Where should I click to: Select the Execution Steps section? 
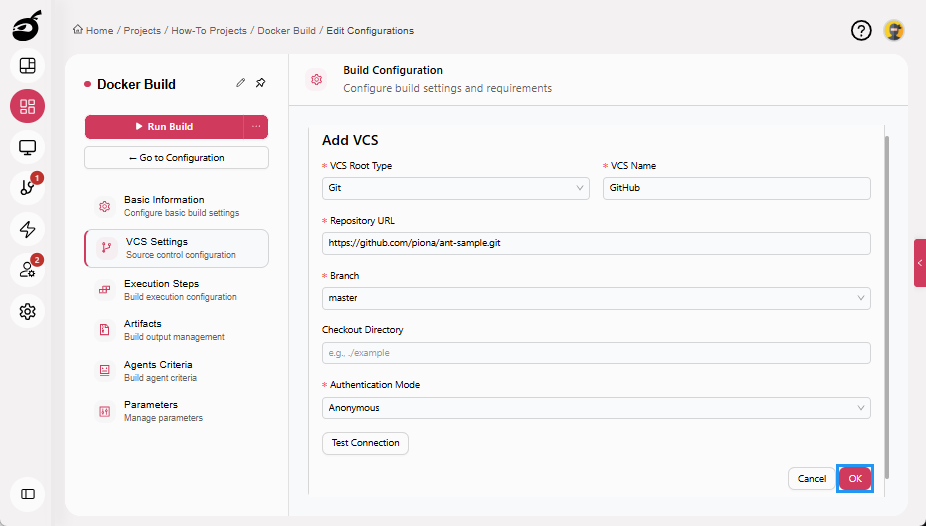coord(176,290)
